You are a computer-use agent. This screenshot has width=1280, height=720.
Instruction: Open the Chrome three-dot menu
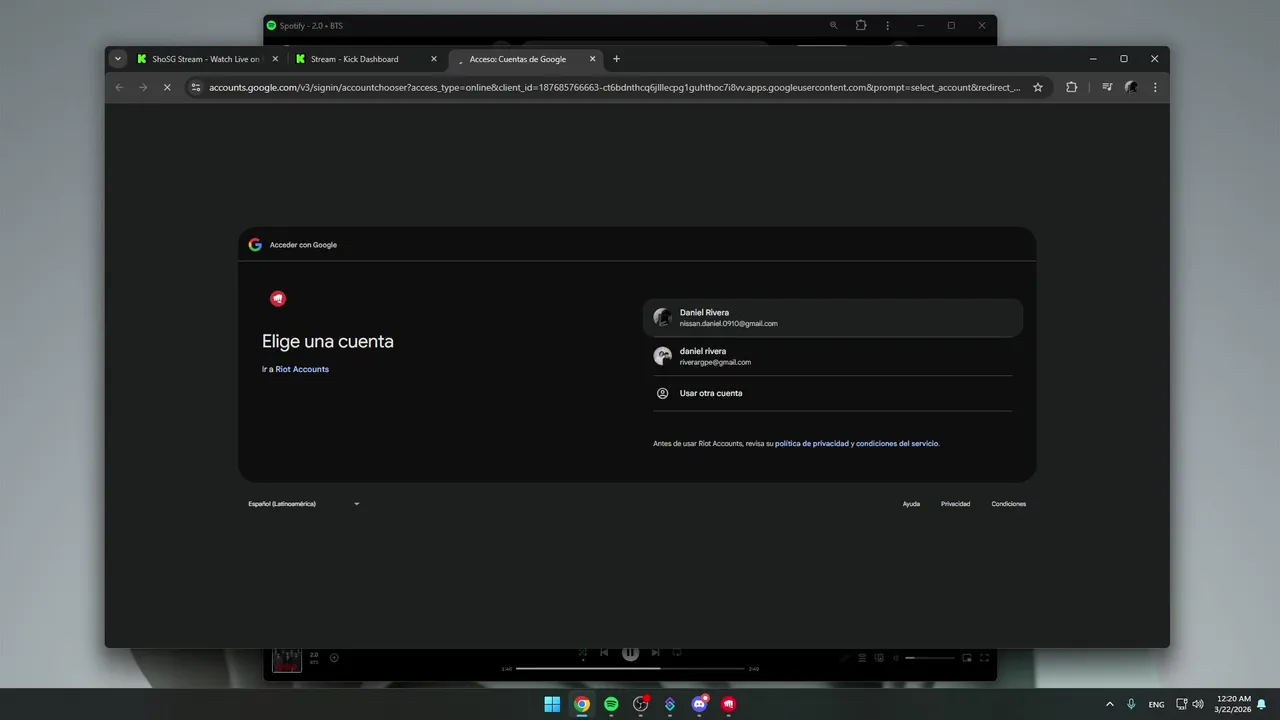tap(1155, 87)
